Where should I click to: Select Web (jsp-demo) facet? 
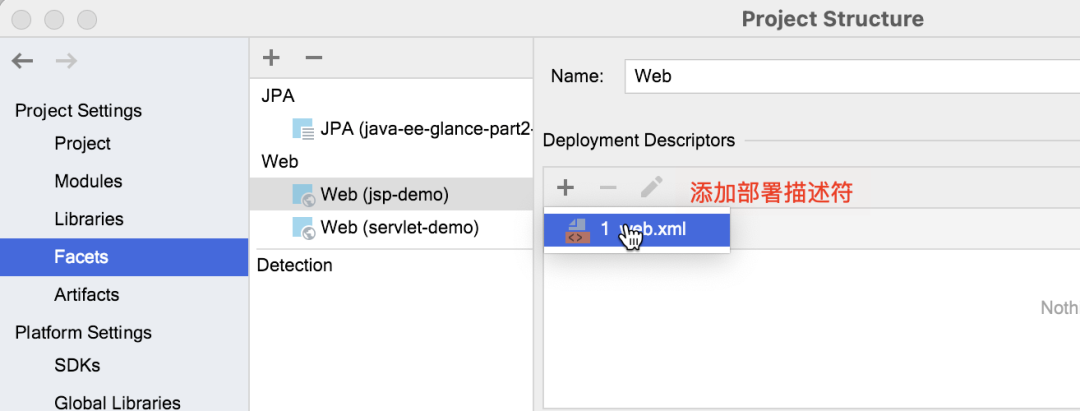pos(391,195)
